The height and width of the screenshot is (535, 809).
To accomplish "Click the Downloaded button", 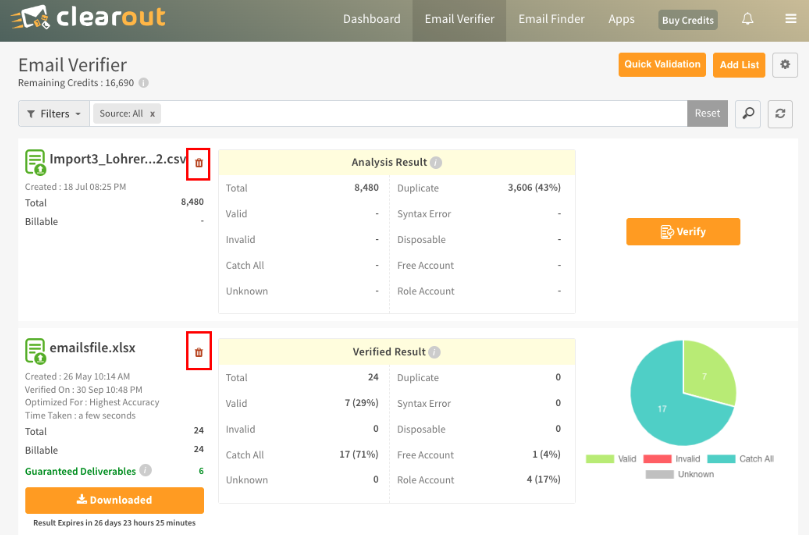I will pos(115,500).
